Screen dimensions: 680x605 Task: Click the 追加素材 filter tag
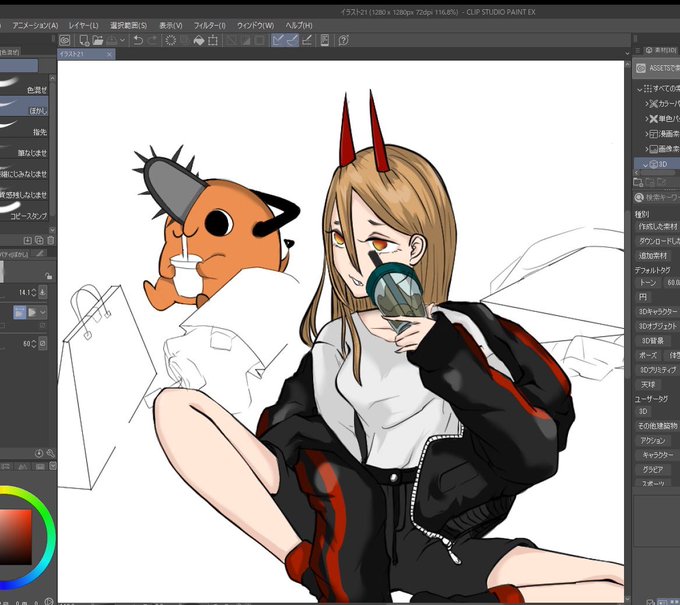[653, 255]
